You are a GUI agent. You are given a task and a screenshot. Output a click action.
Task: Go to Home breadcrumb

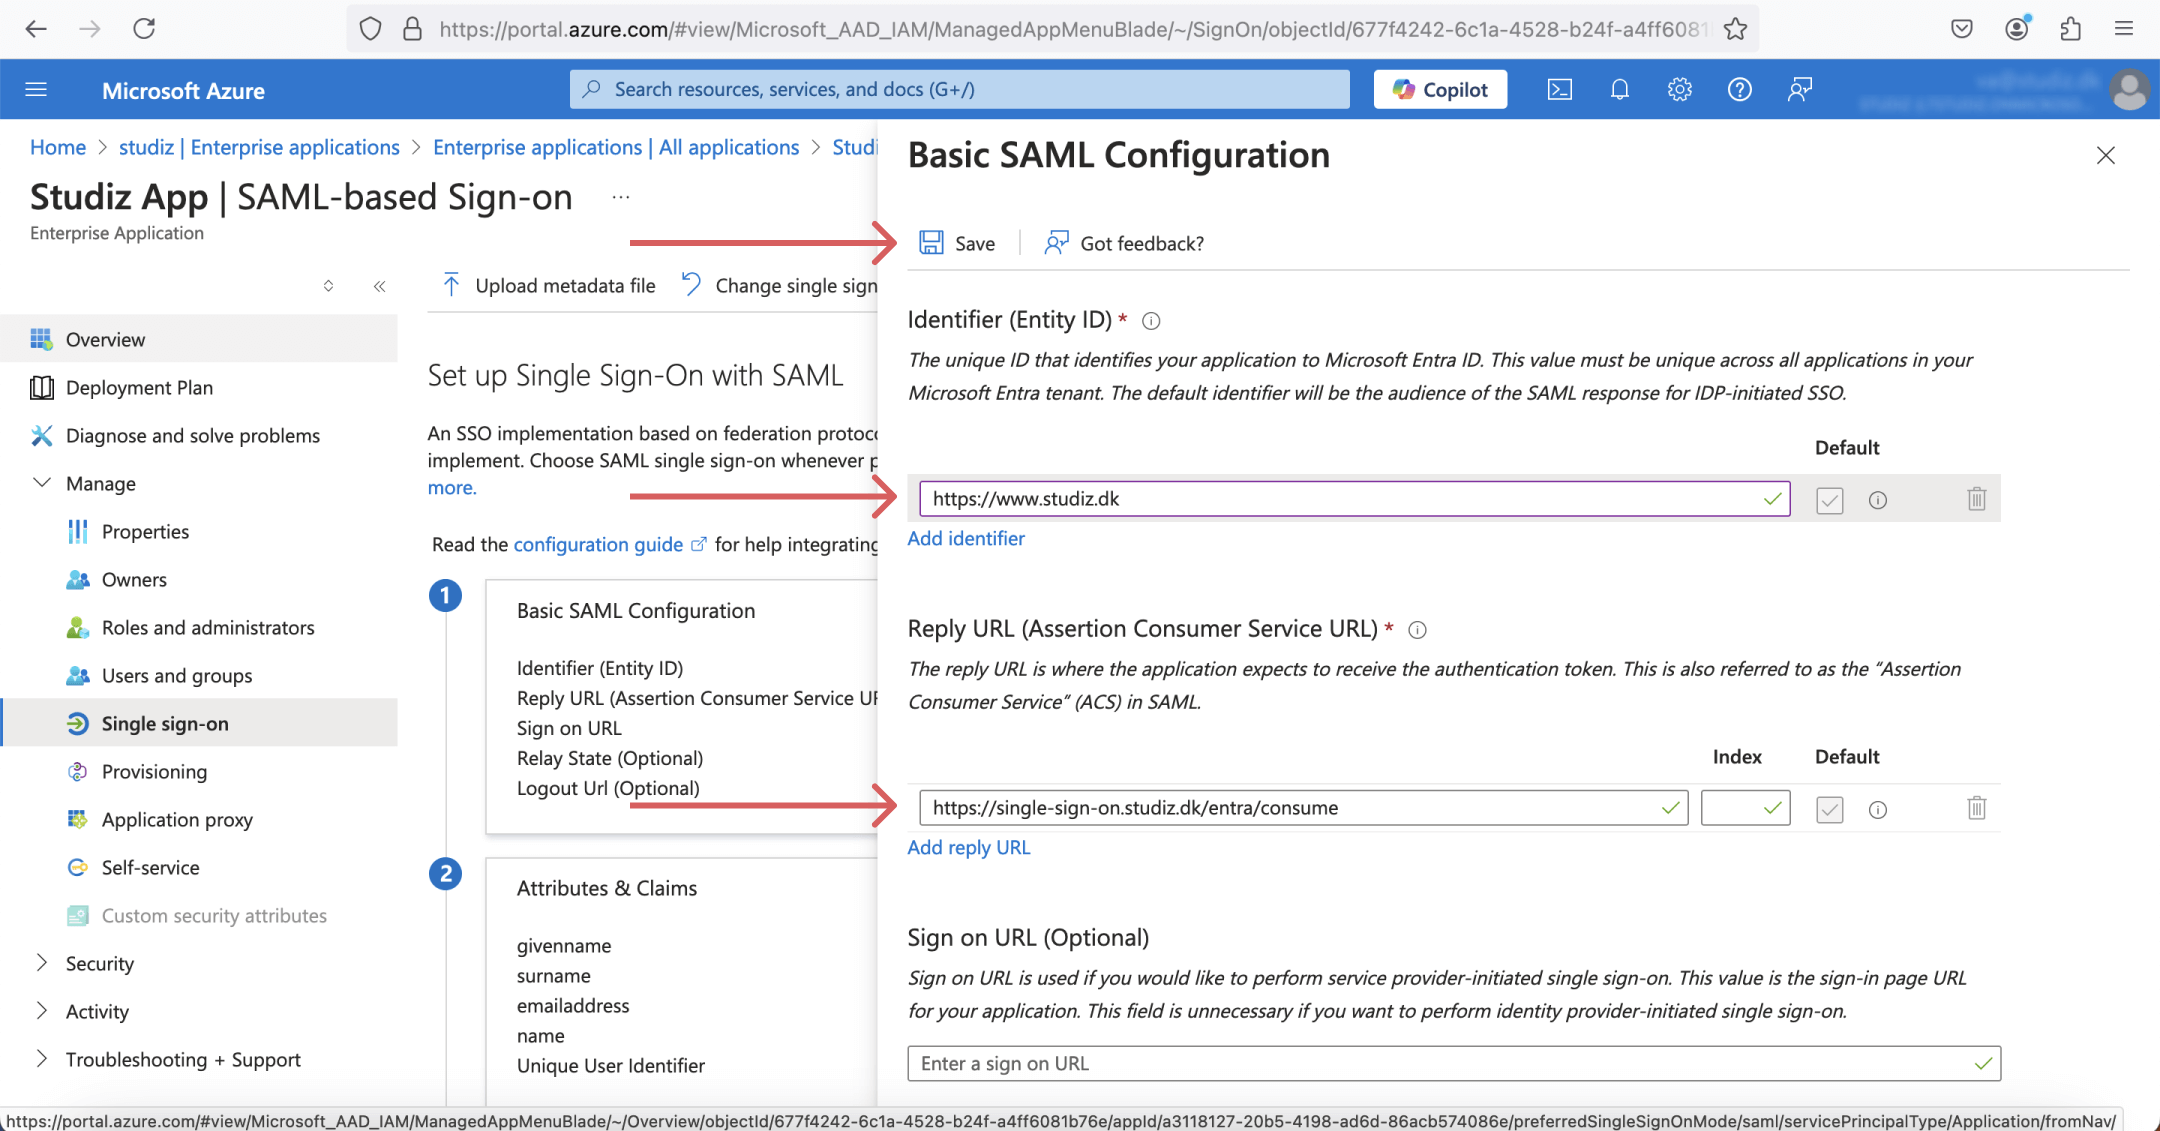[58, 148]
